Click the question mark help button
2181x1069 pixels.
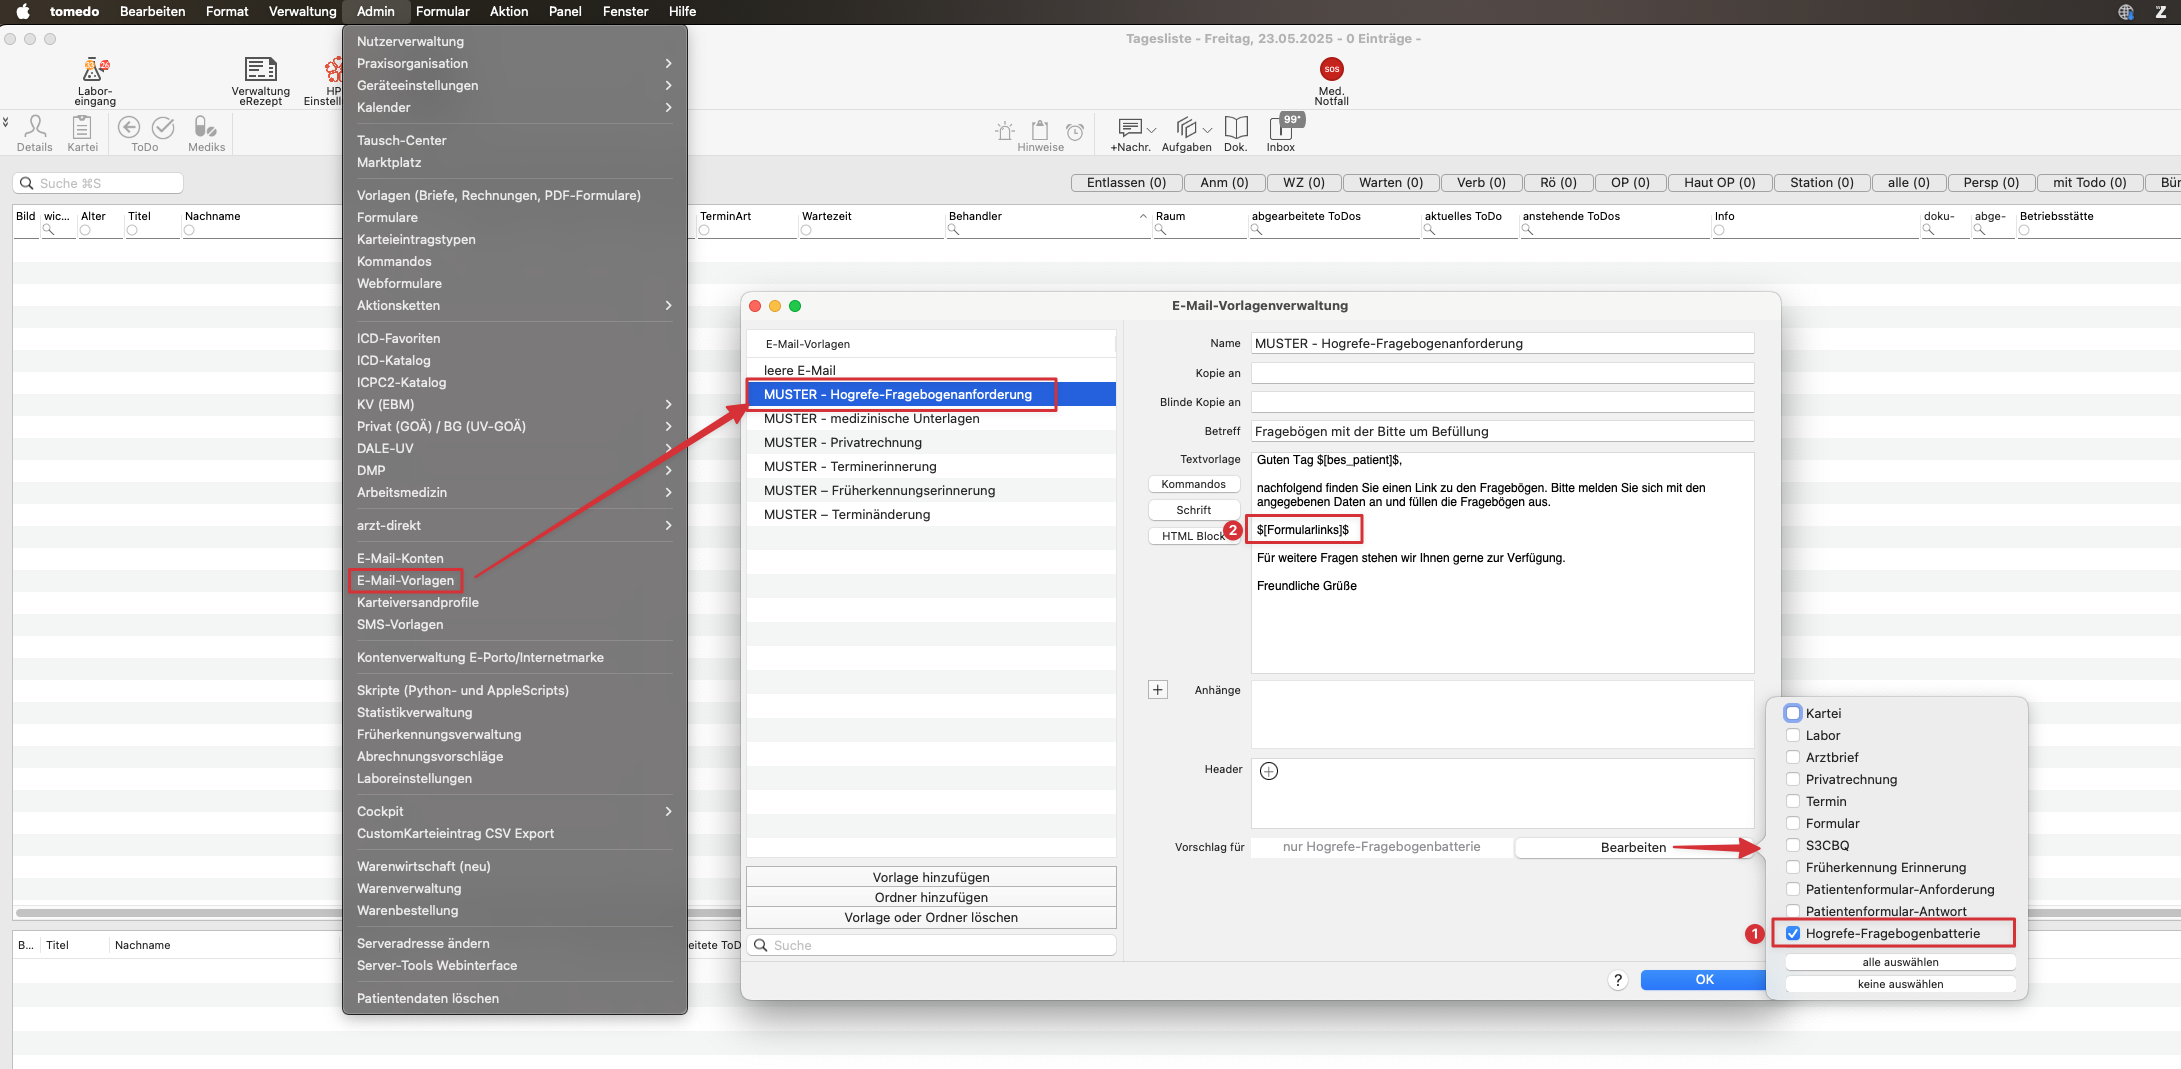1618,980
